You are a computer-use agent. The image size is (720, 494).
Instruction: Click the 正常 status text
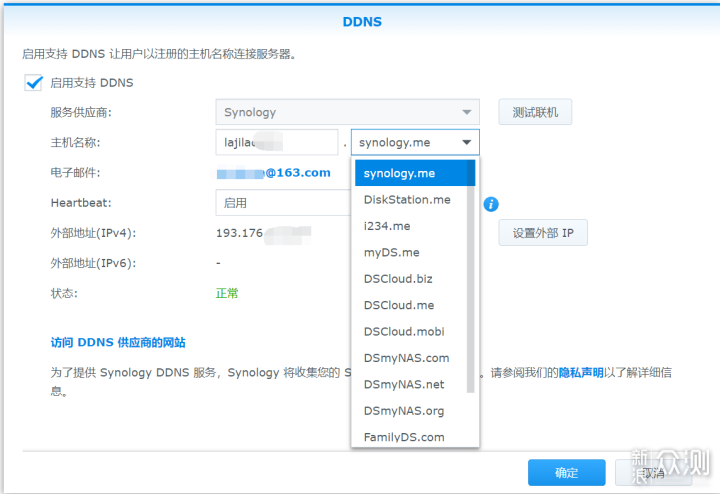227,293
